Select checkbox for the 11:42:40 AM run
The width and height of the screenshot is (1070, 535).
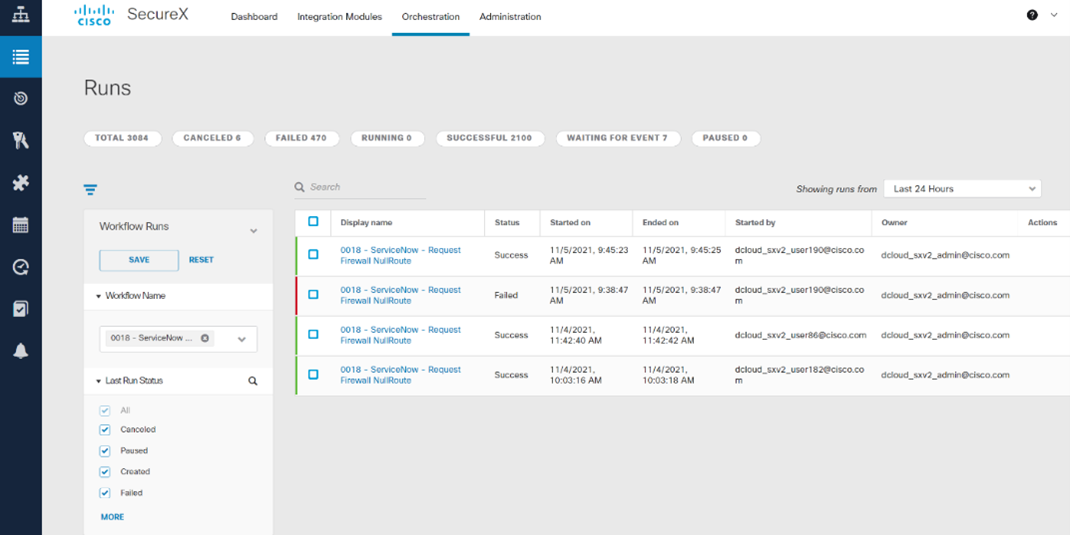pyautogui.click(x=313, y=334)
